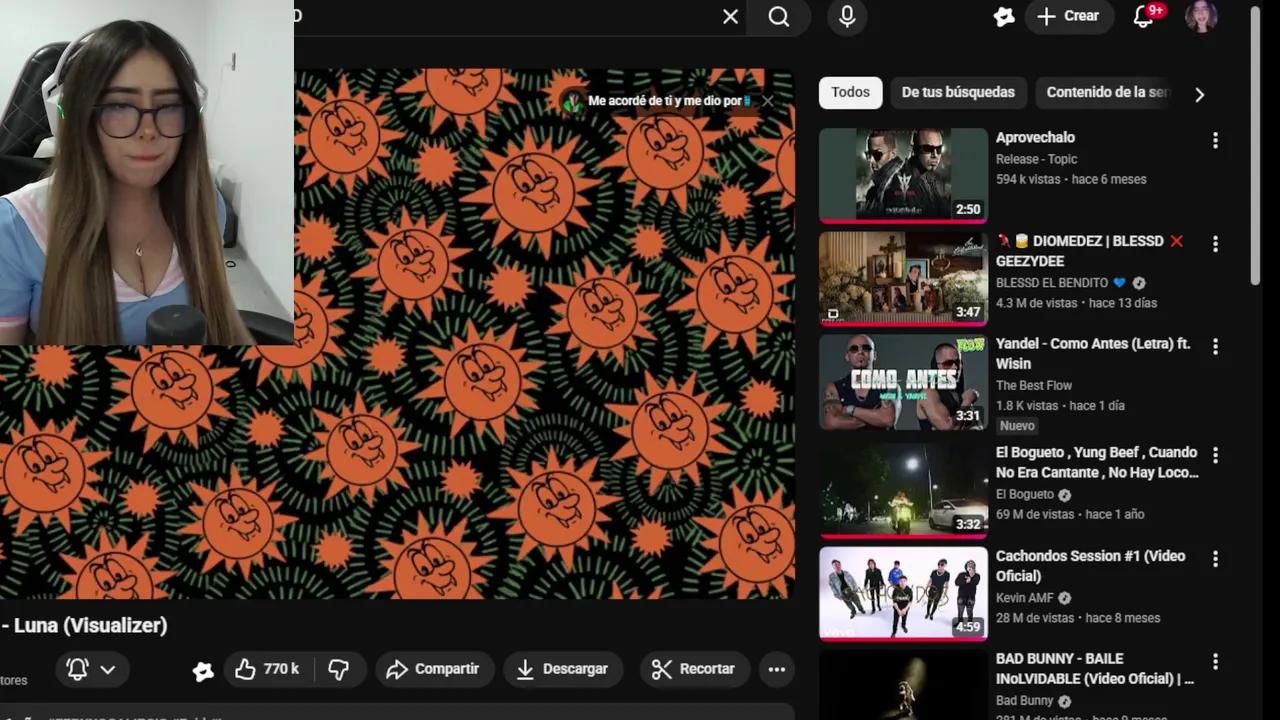
Task: Click Yandel - Como Antes title
Action: tap(1093, 354)
